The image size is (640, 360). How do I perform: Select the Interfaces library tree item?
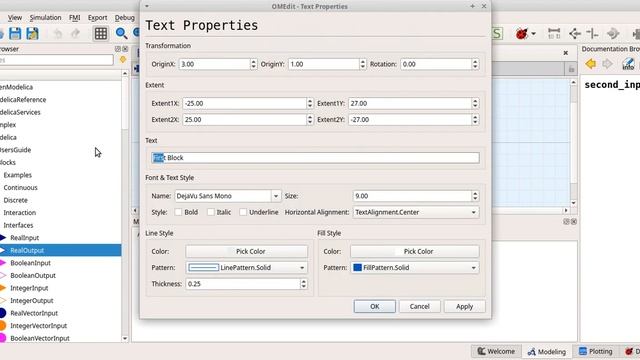(18, 225)
